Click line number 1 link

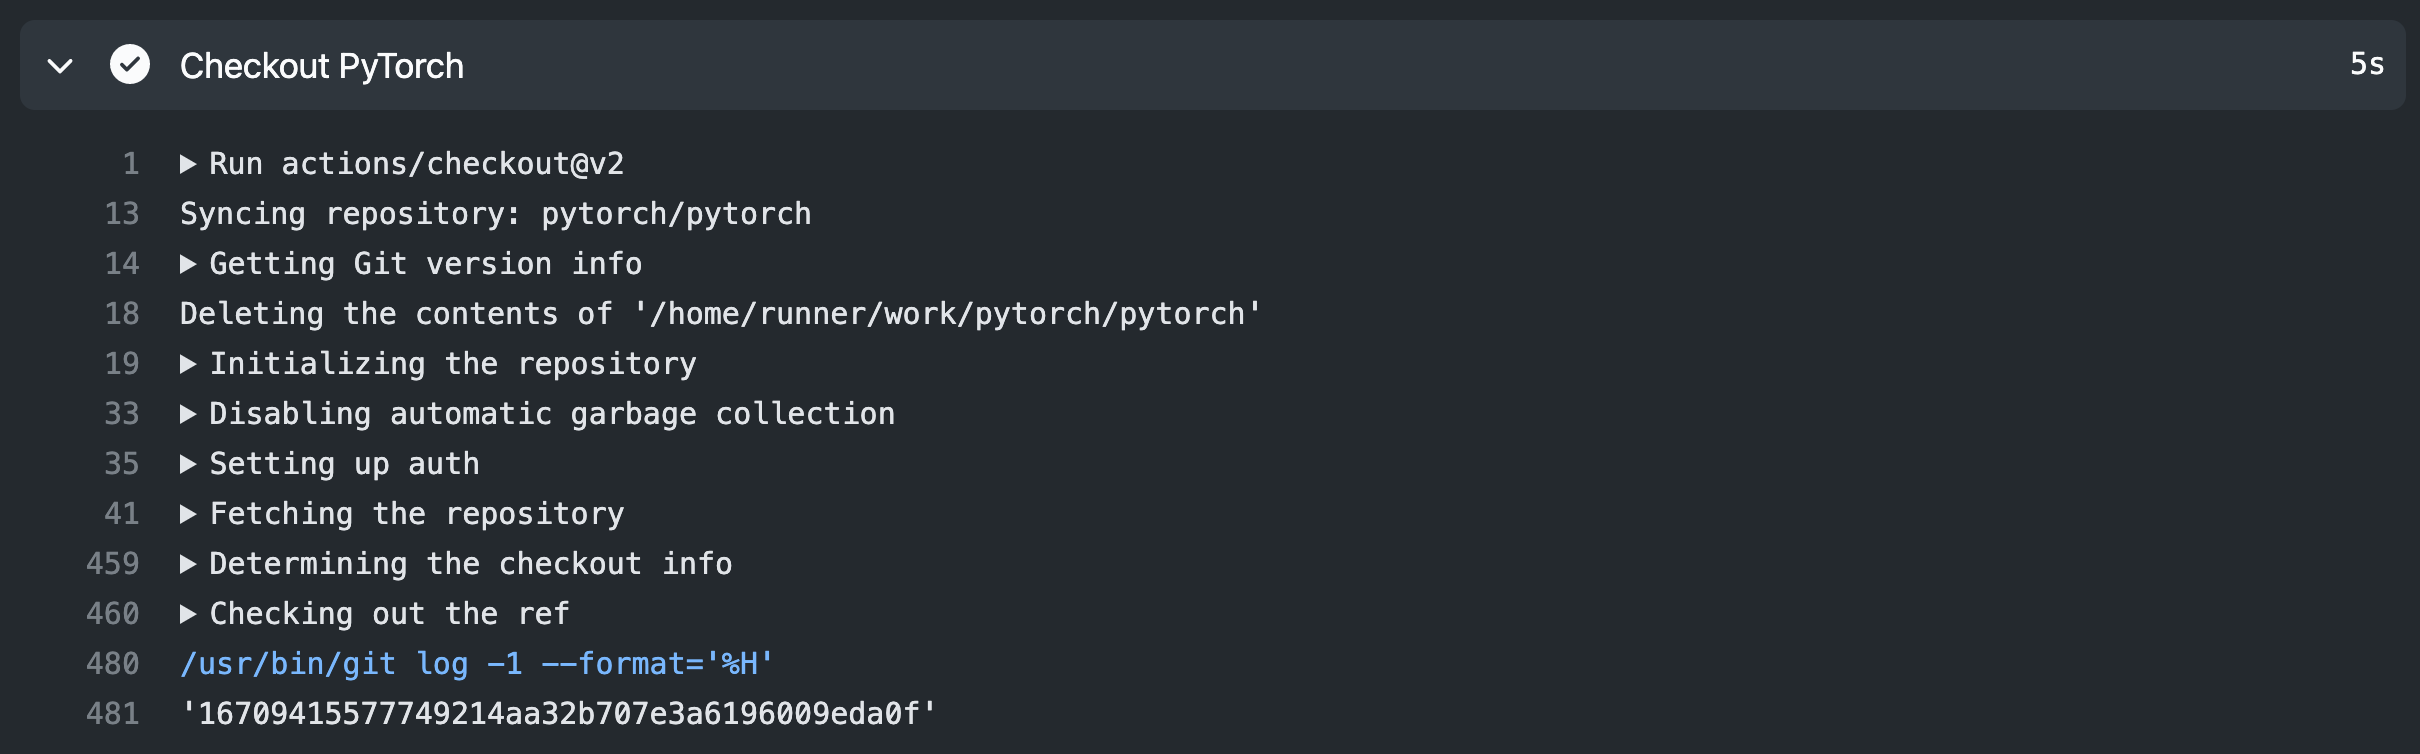coord(131,164)
